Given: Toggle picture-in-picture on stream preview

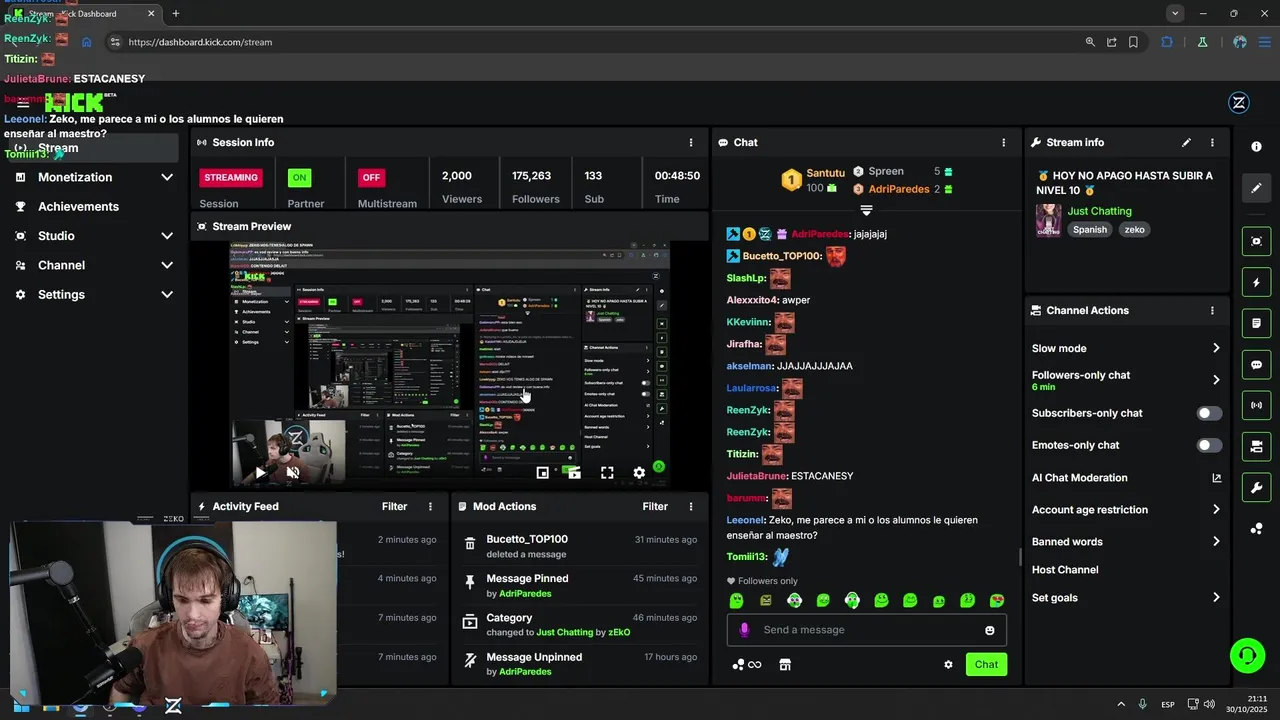Looking at the screenshot, I should [542, 473].
